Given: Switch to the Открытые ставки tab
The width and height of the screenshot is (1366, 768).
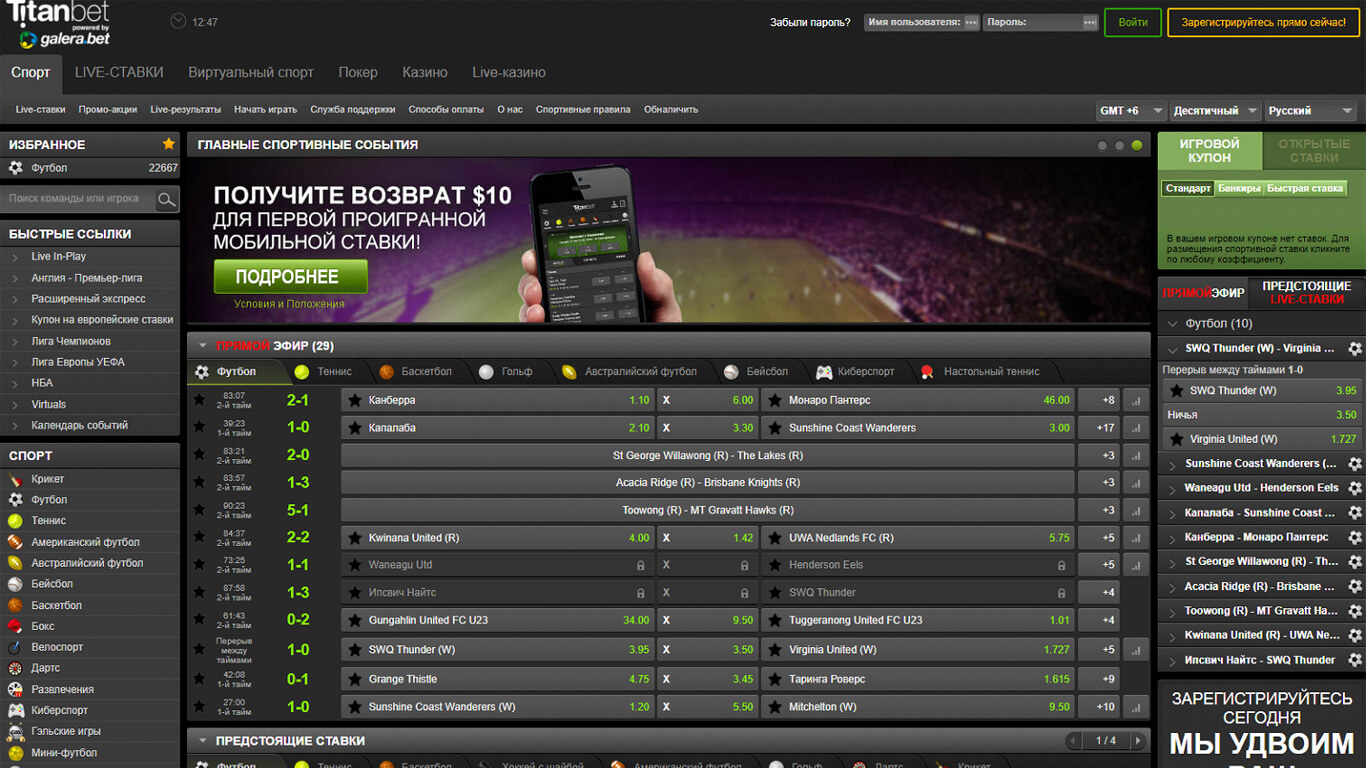Looking at the screenshot, I should coord(1313,151).
